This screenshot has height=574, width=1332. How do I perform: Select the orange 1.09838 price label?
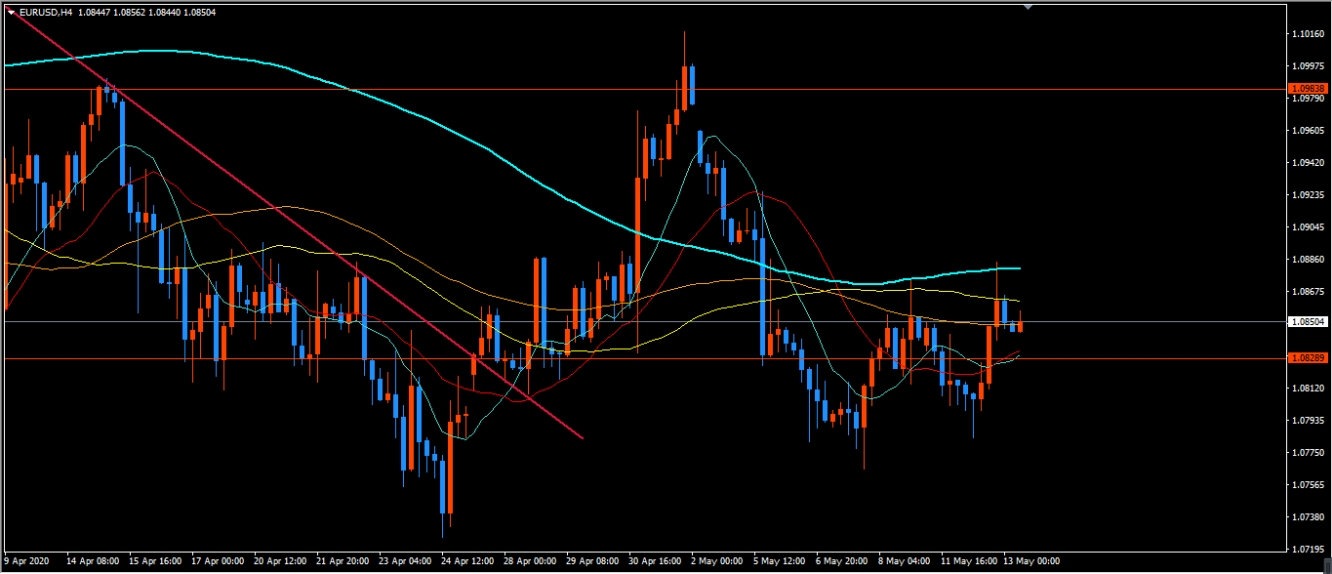point(1309,89)
